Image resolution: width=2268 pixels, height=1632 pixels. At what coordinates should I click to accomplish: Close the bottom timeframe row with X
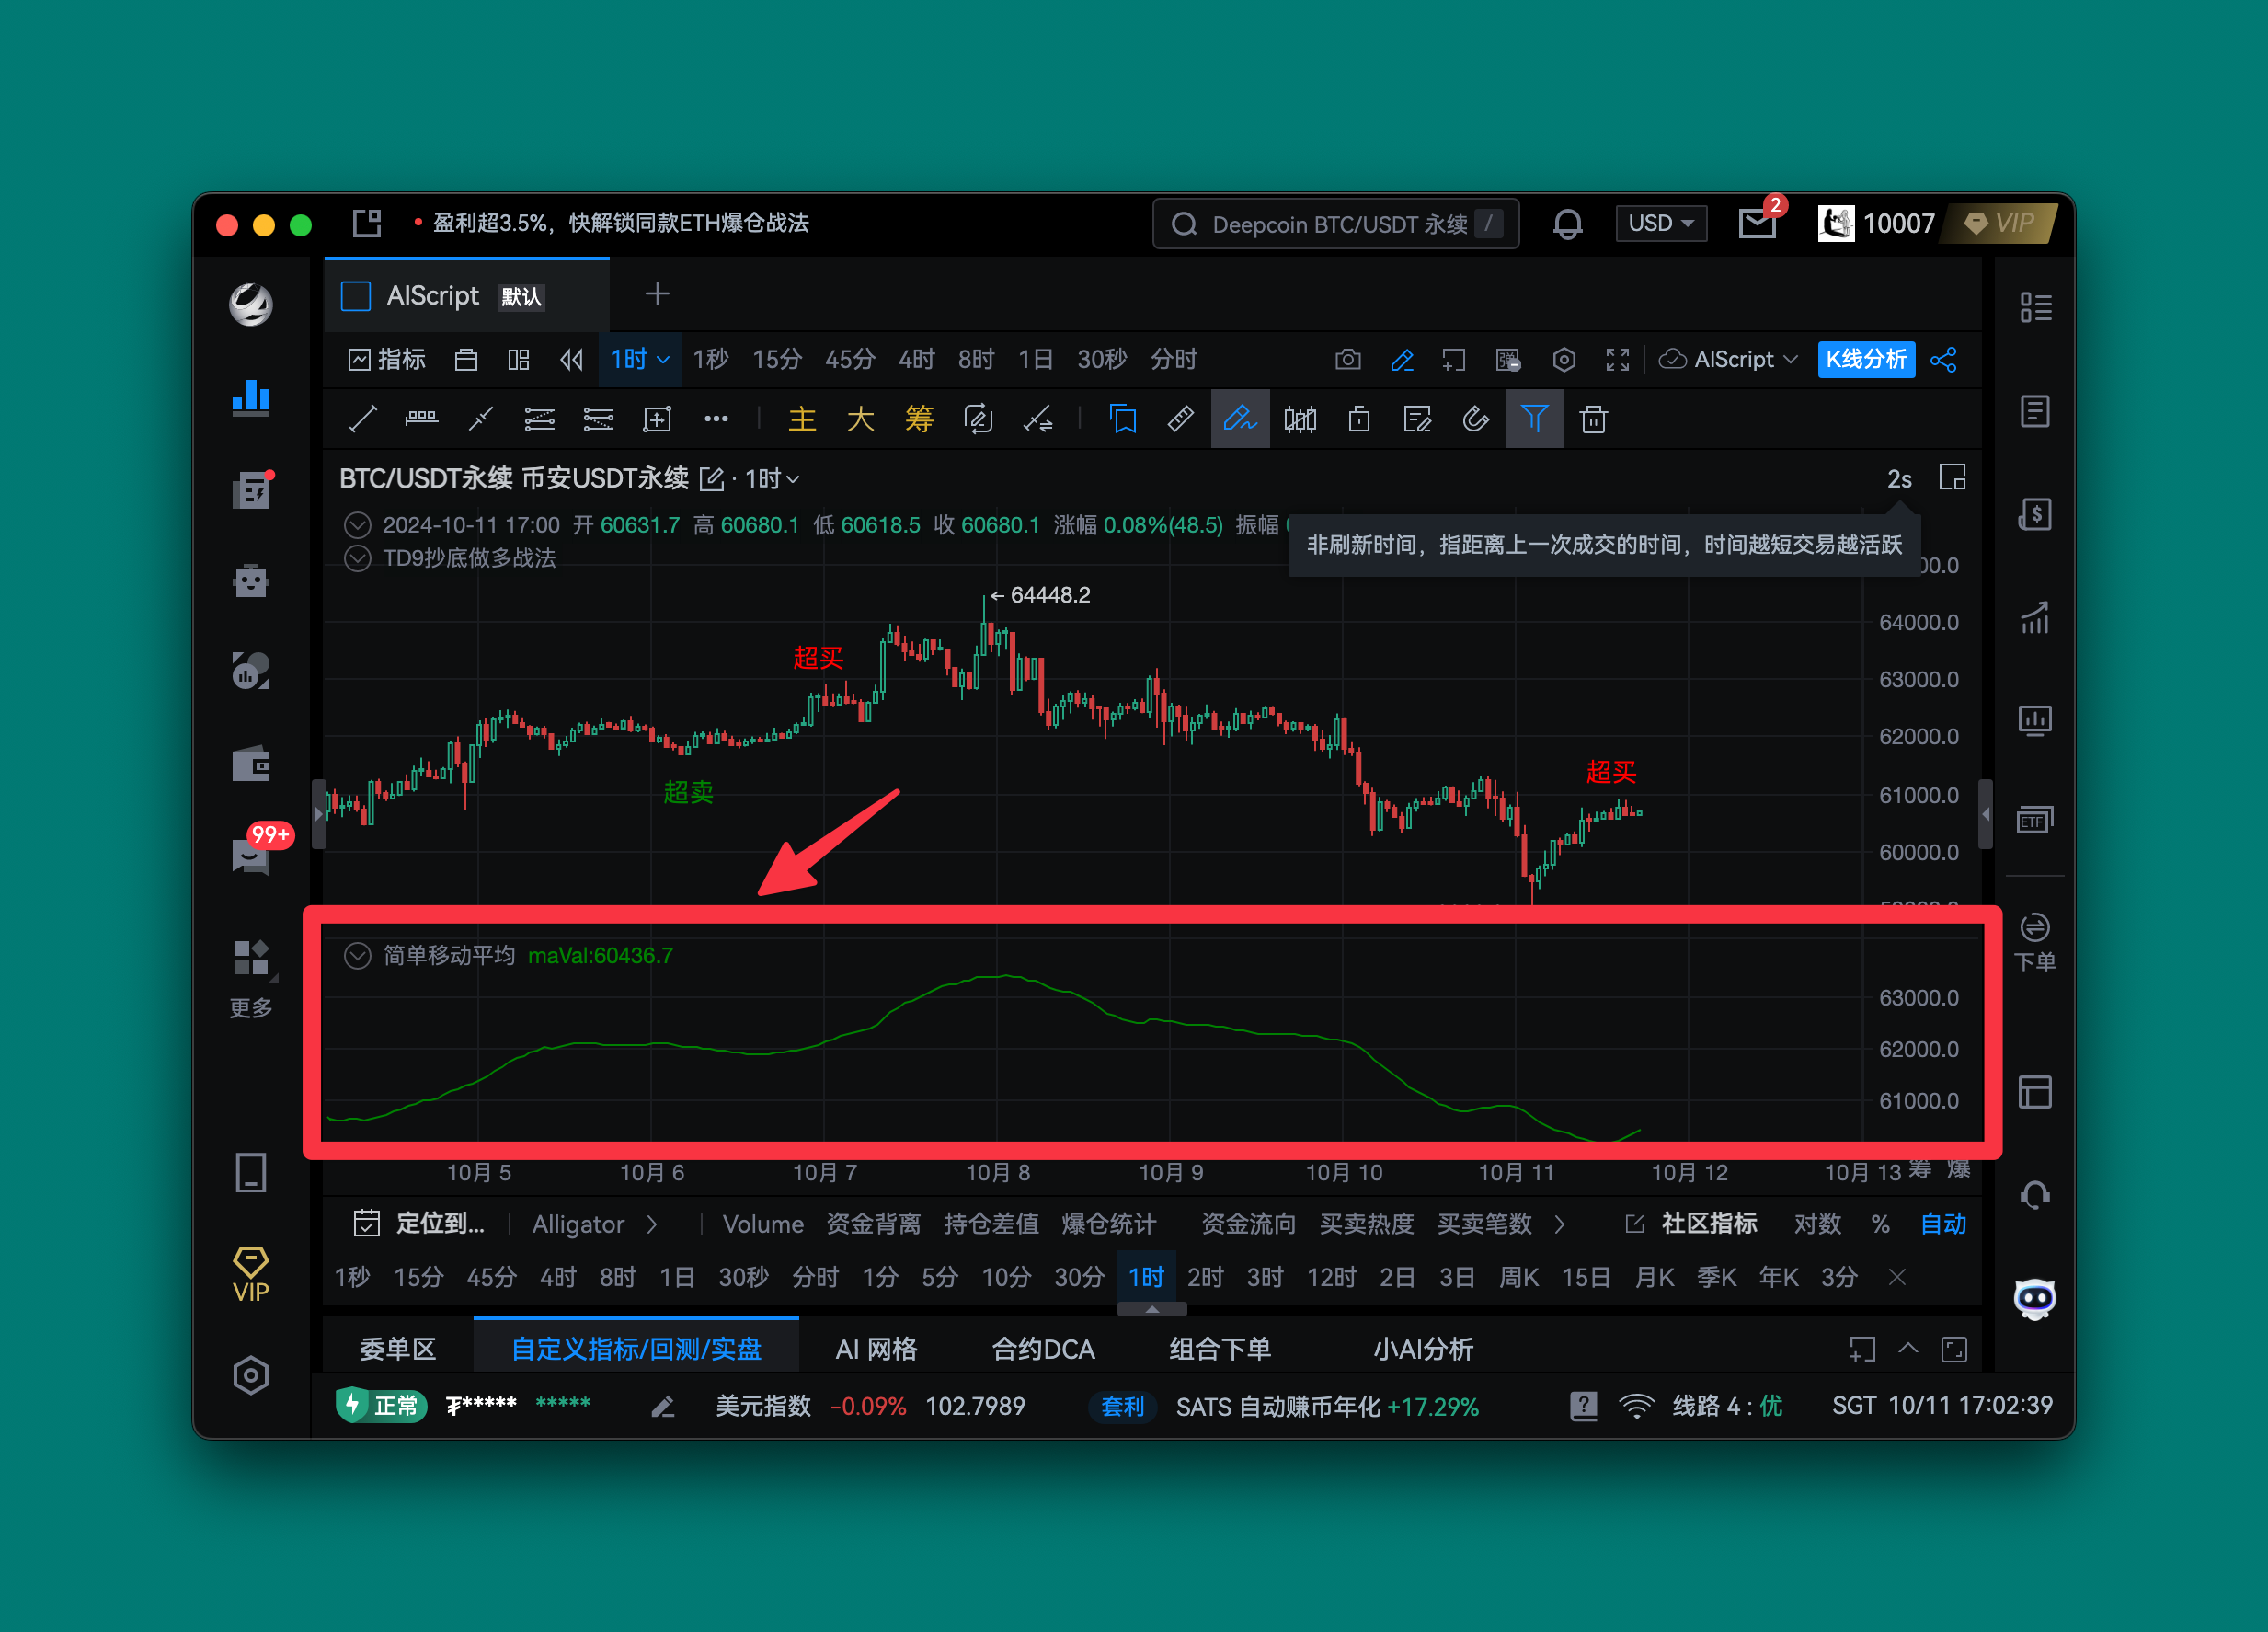tap(1897, 1277)
